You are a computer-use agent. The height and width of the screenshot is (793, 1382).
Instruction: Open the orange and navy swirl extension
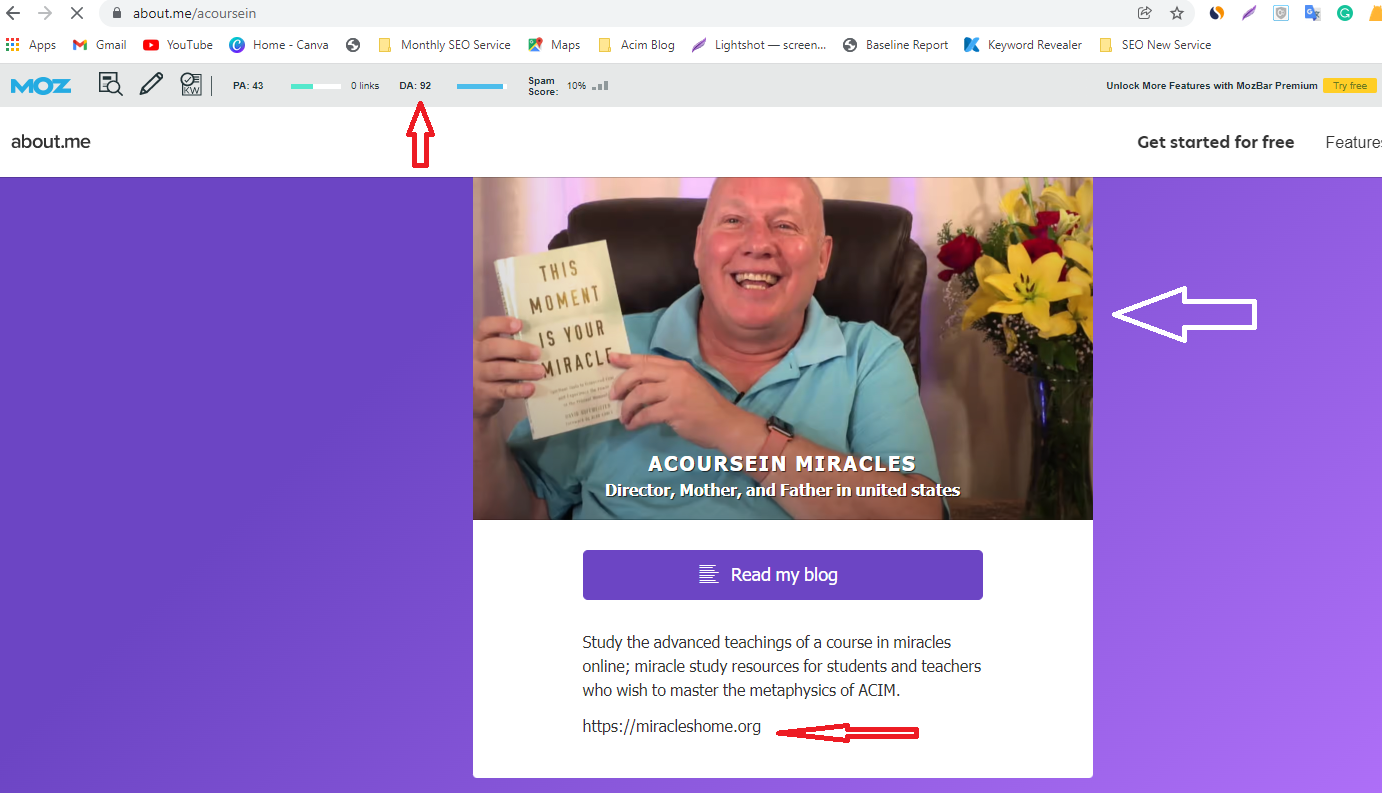1217,14
